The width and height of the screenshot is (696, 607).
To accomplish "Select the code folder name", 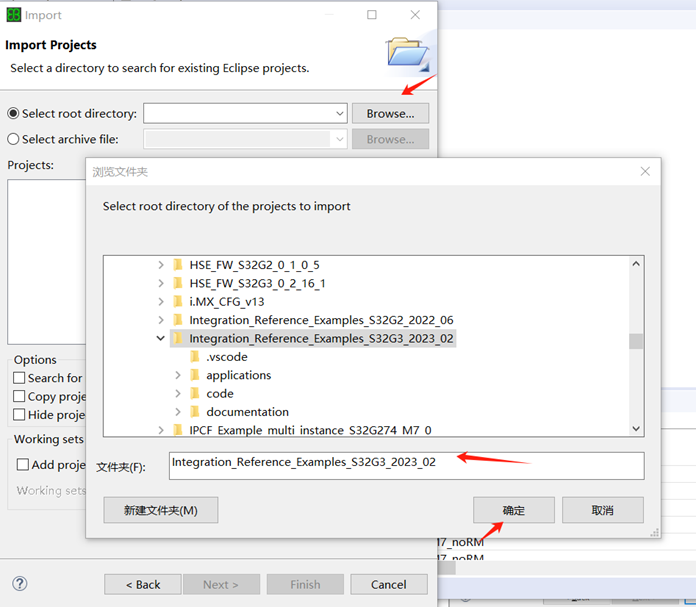I will coord(220,394).
